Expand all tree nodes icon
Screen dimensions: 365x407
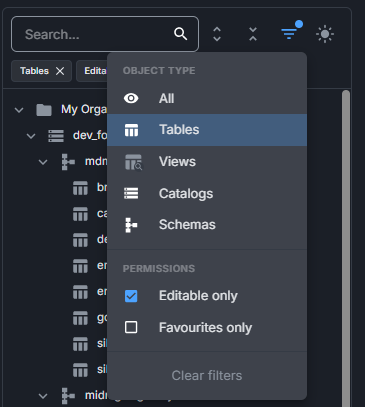[x=217, y=34]
